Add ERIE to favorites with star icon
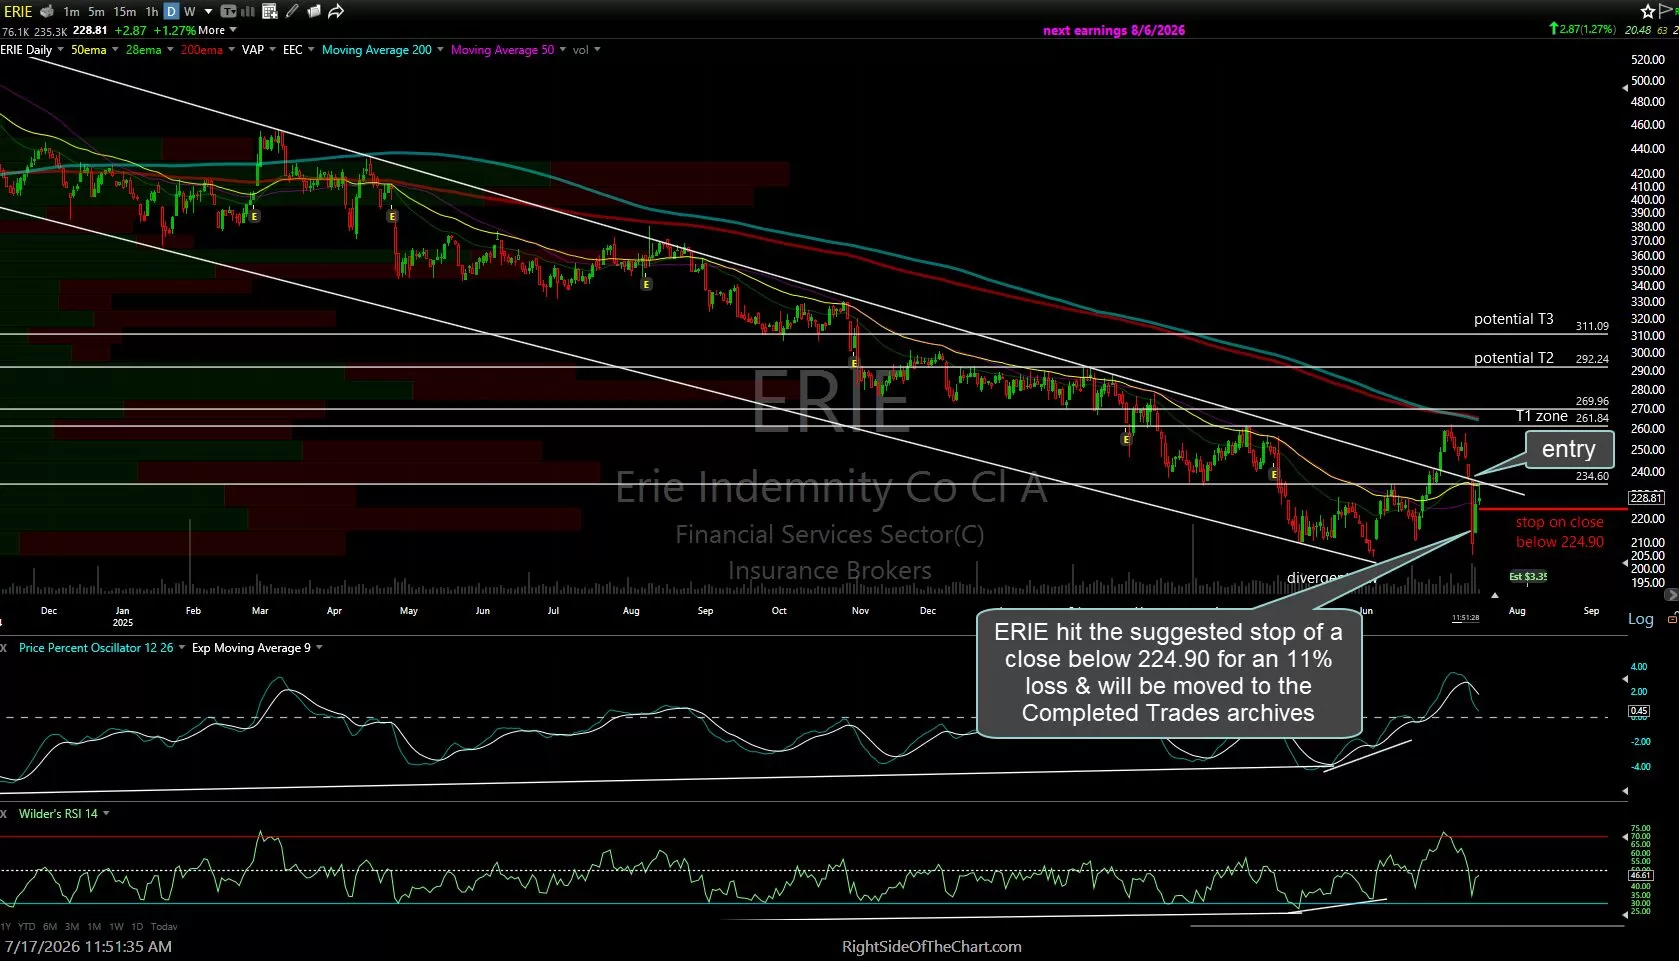 point(1648,11)
